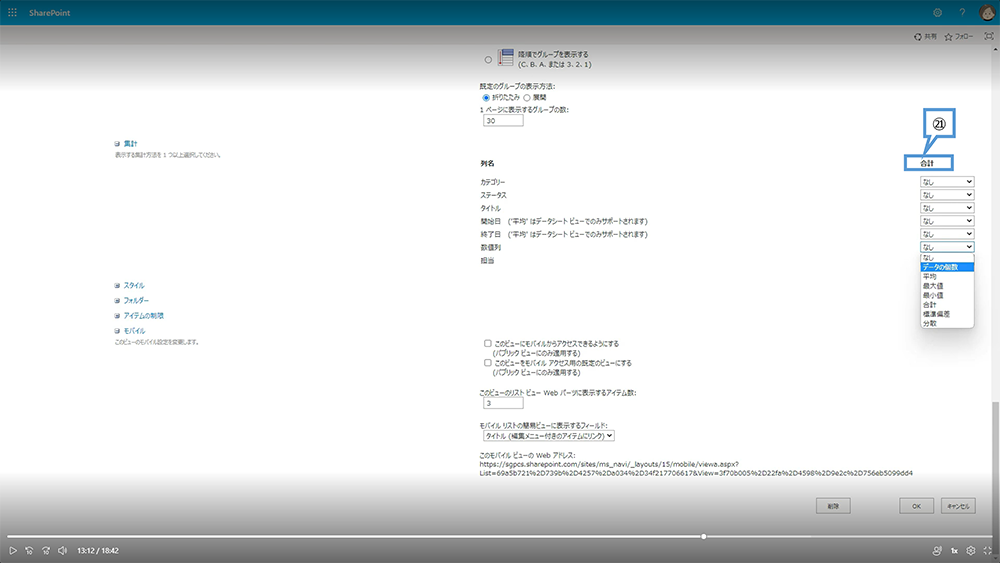Mute the video volume speaker icon
Screen dimensions: 1000x563
62,550
